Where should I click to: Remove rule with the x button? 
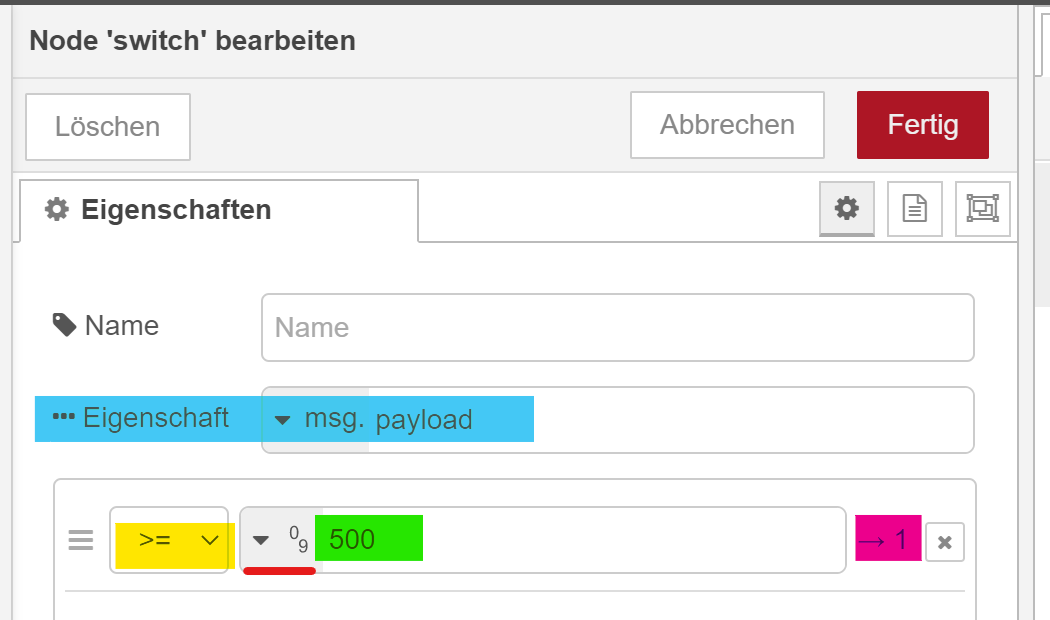(x=945, y=542)
